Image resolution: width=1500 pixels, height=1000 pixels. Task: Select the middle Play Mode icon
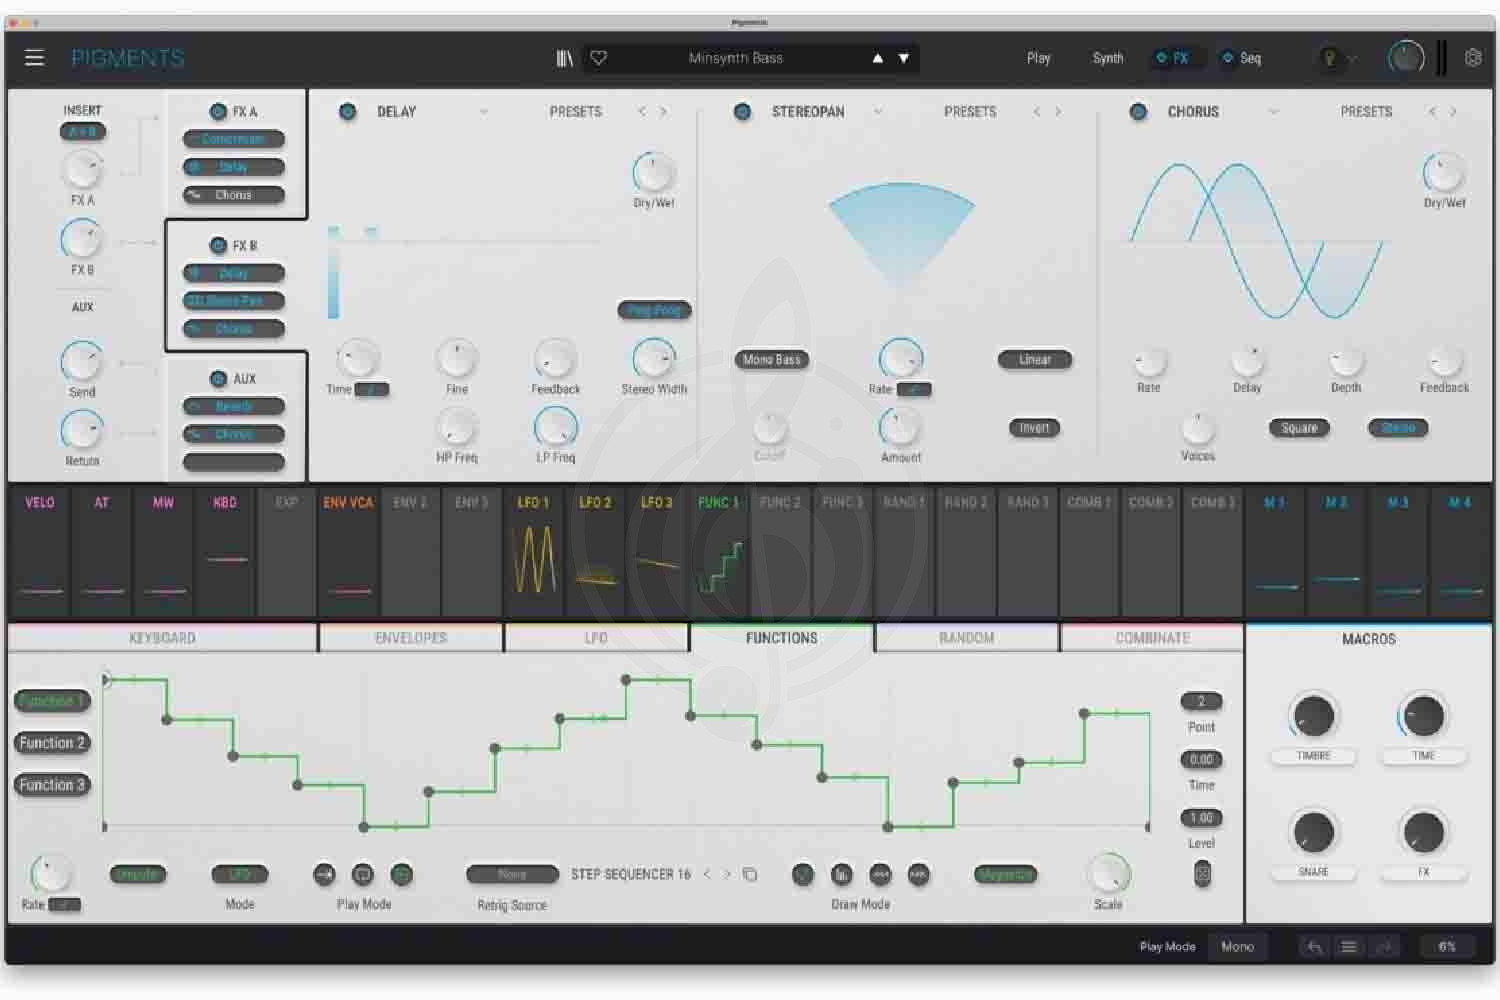click(363, 874)
